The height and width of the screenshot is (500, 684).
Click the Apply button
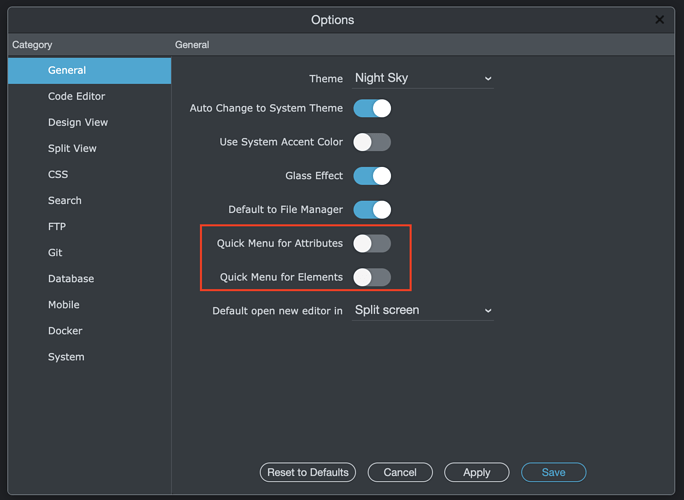coord(477,473)
